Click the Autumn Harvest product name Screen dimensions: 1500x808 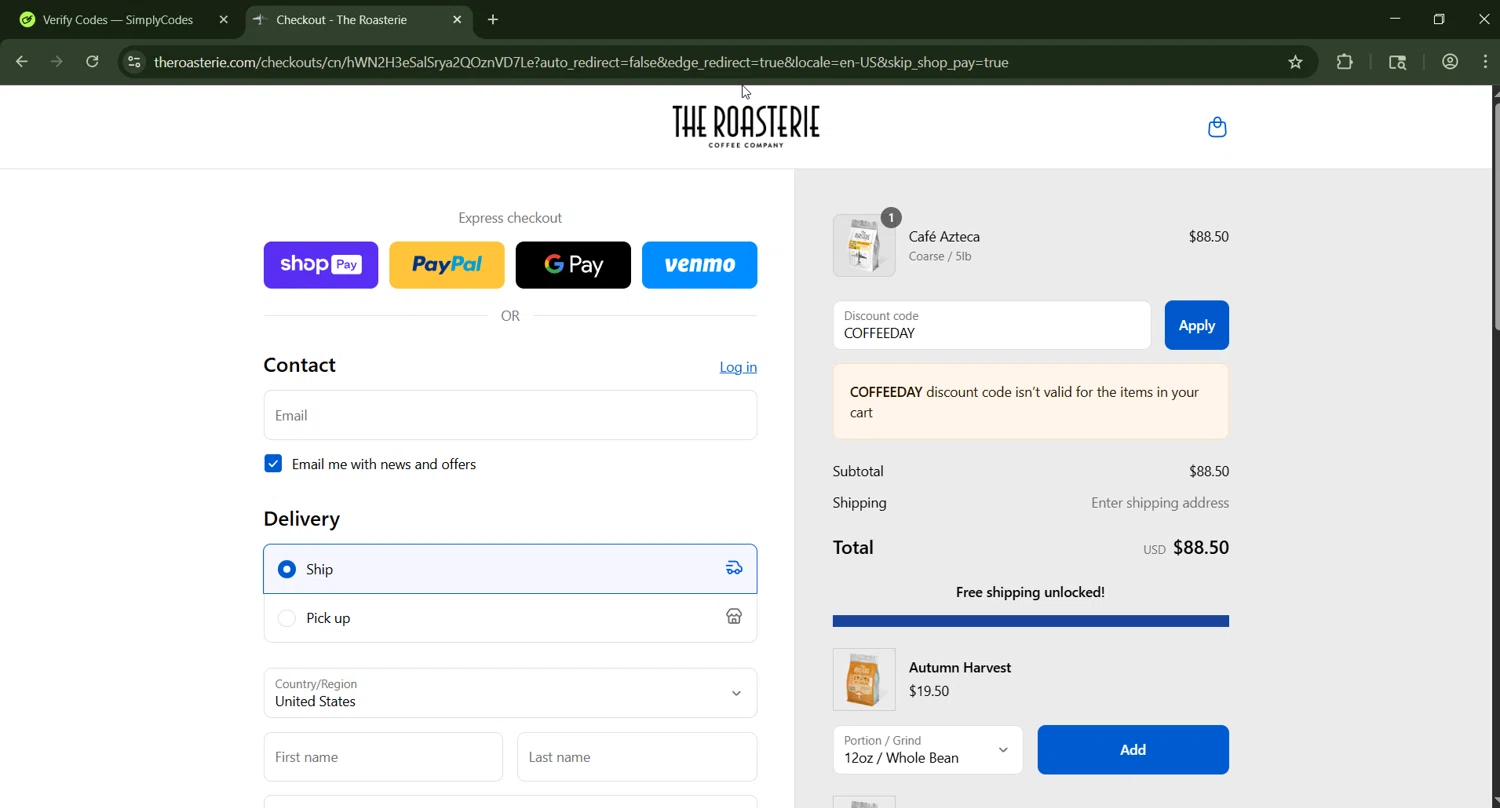pos(960,667)
